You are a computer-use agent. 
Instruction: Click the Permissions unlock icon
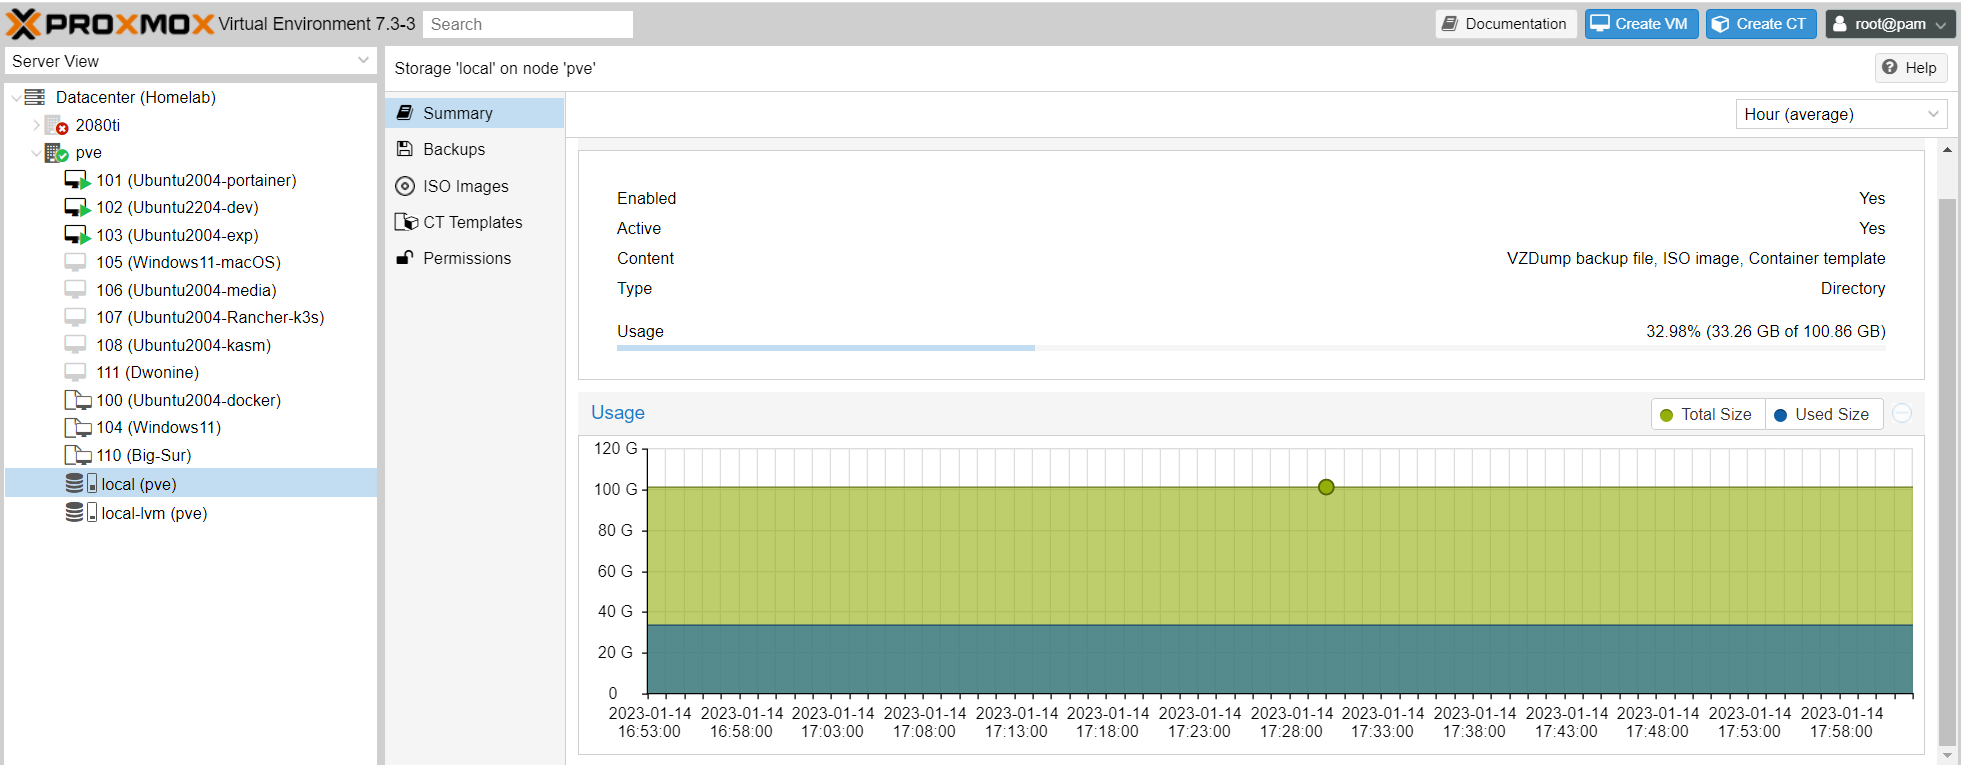(405, 258)
